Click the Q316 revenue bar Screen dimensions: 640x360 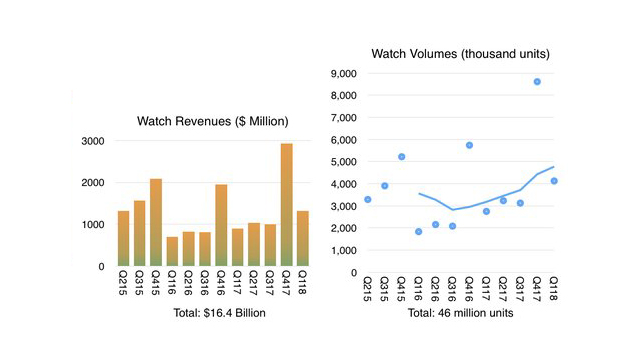205,249
